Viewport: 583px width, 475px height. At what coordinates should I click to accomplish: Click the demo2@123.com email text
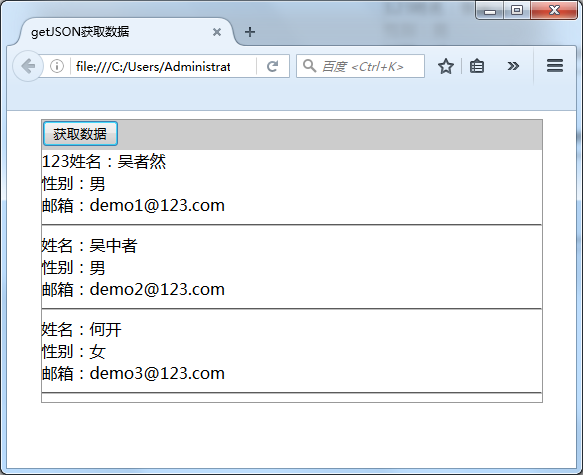(157, 290)
